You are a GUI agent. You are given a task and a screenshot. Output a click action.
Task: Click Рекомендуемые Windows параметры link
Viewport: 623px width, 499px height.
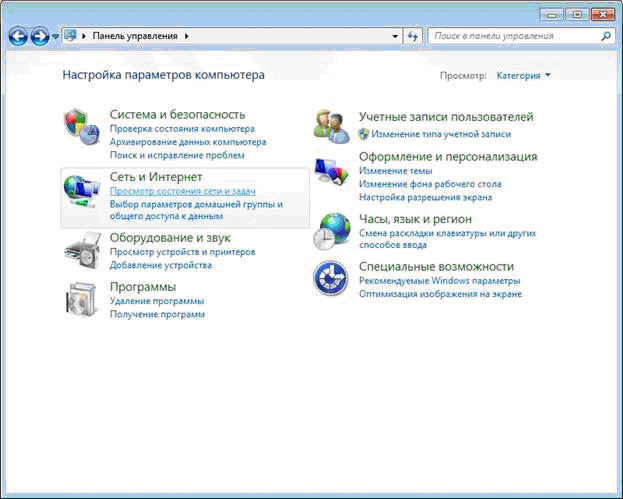tap(439, 280)
